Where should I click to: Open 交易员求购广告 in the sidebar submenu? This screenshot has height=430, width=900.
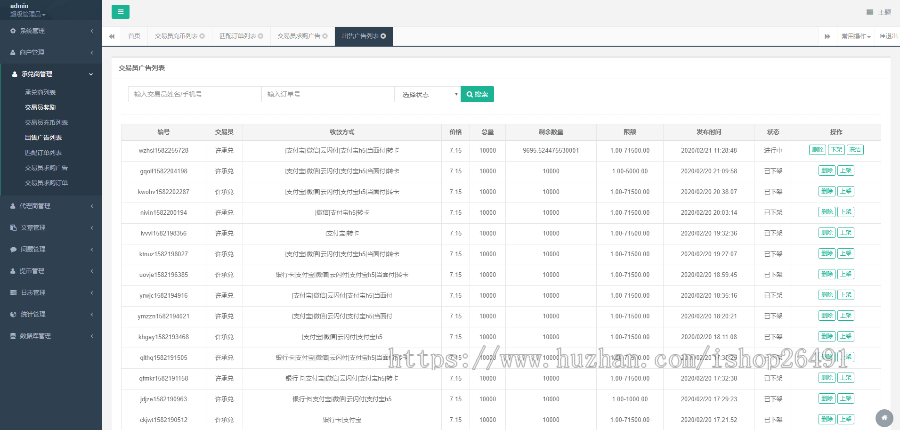pyautogui.click(x=46, y=168)
